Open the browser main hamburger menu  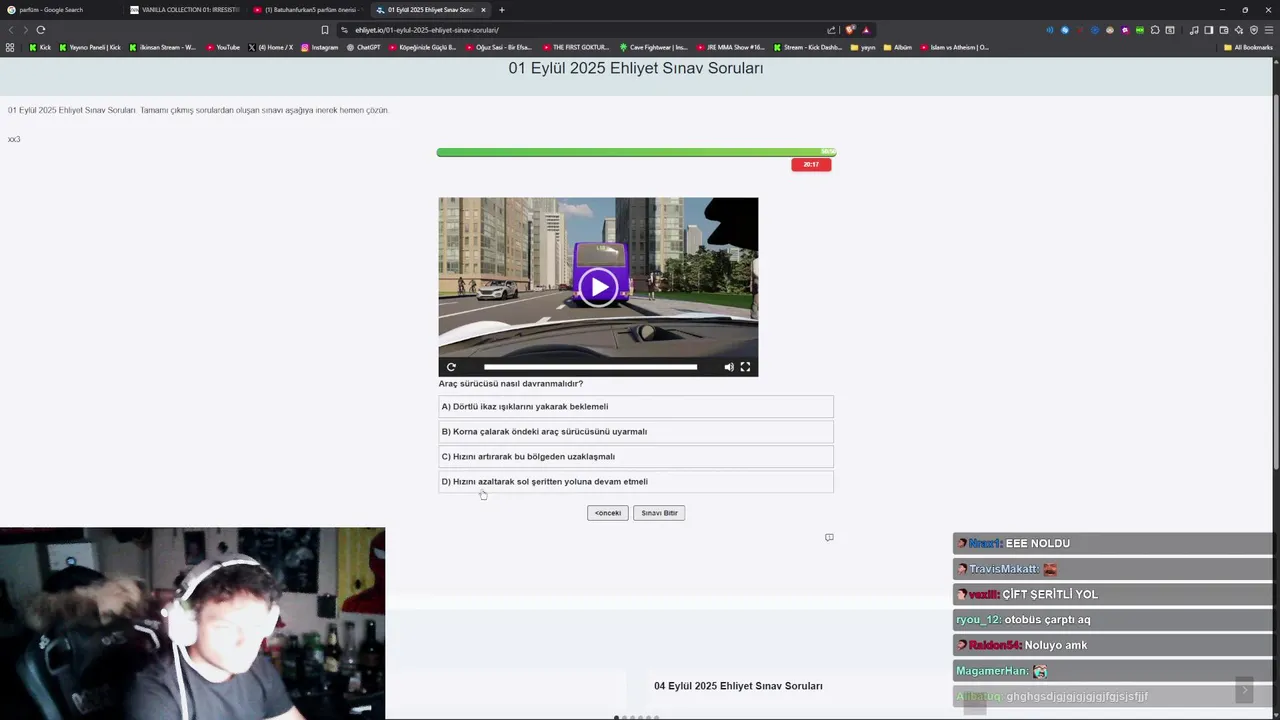[x=1269, y=30]
